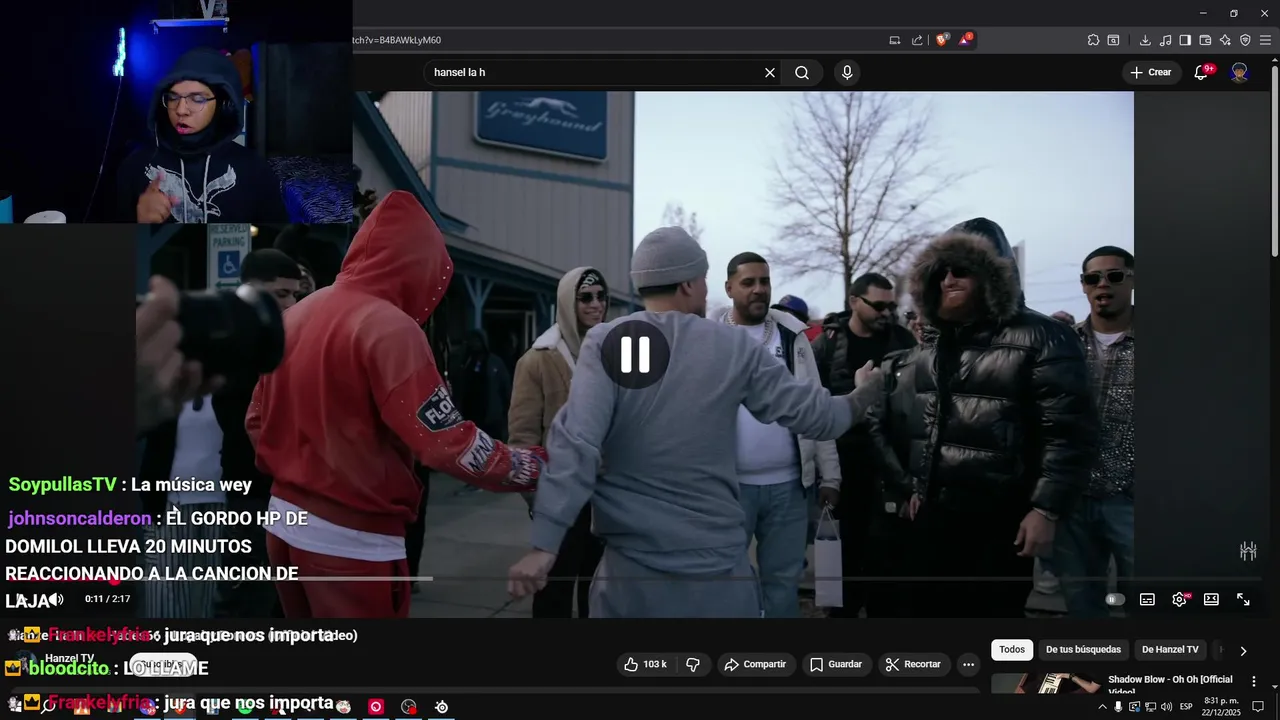This screenshot has height=720, width=1280.
Task: Click the Compartir share button
Action: tap(755, 664)
